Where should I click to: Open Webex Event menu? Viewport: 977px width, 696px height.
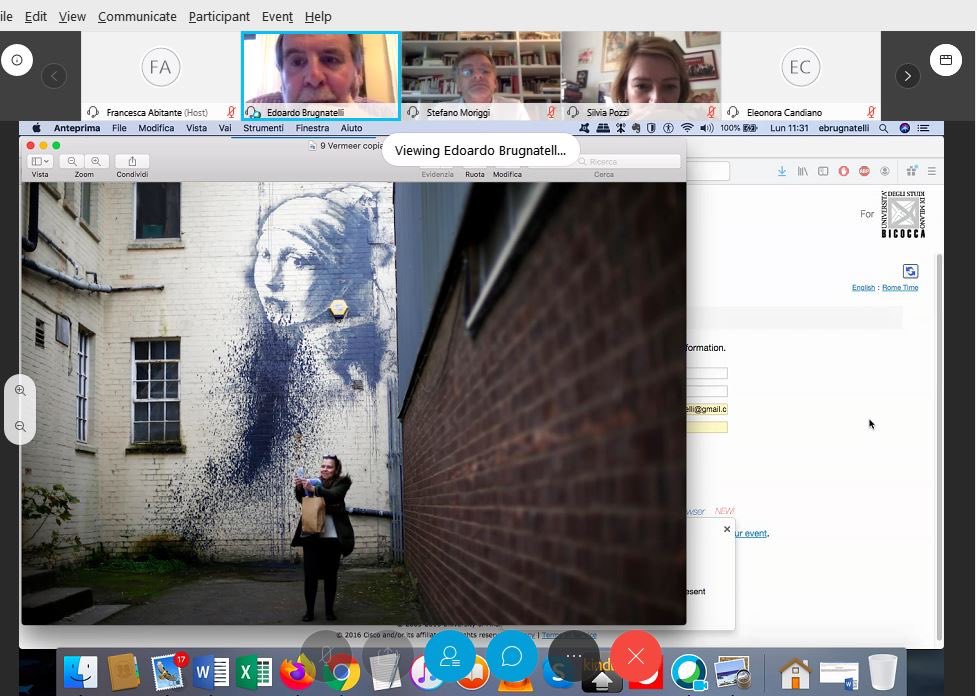click(277, 17)
